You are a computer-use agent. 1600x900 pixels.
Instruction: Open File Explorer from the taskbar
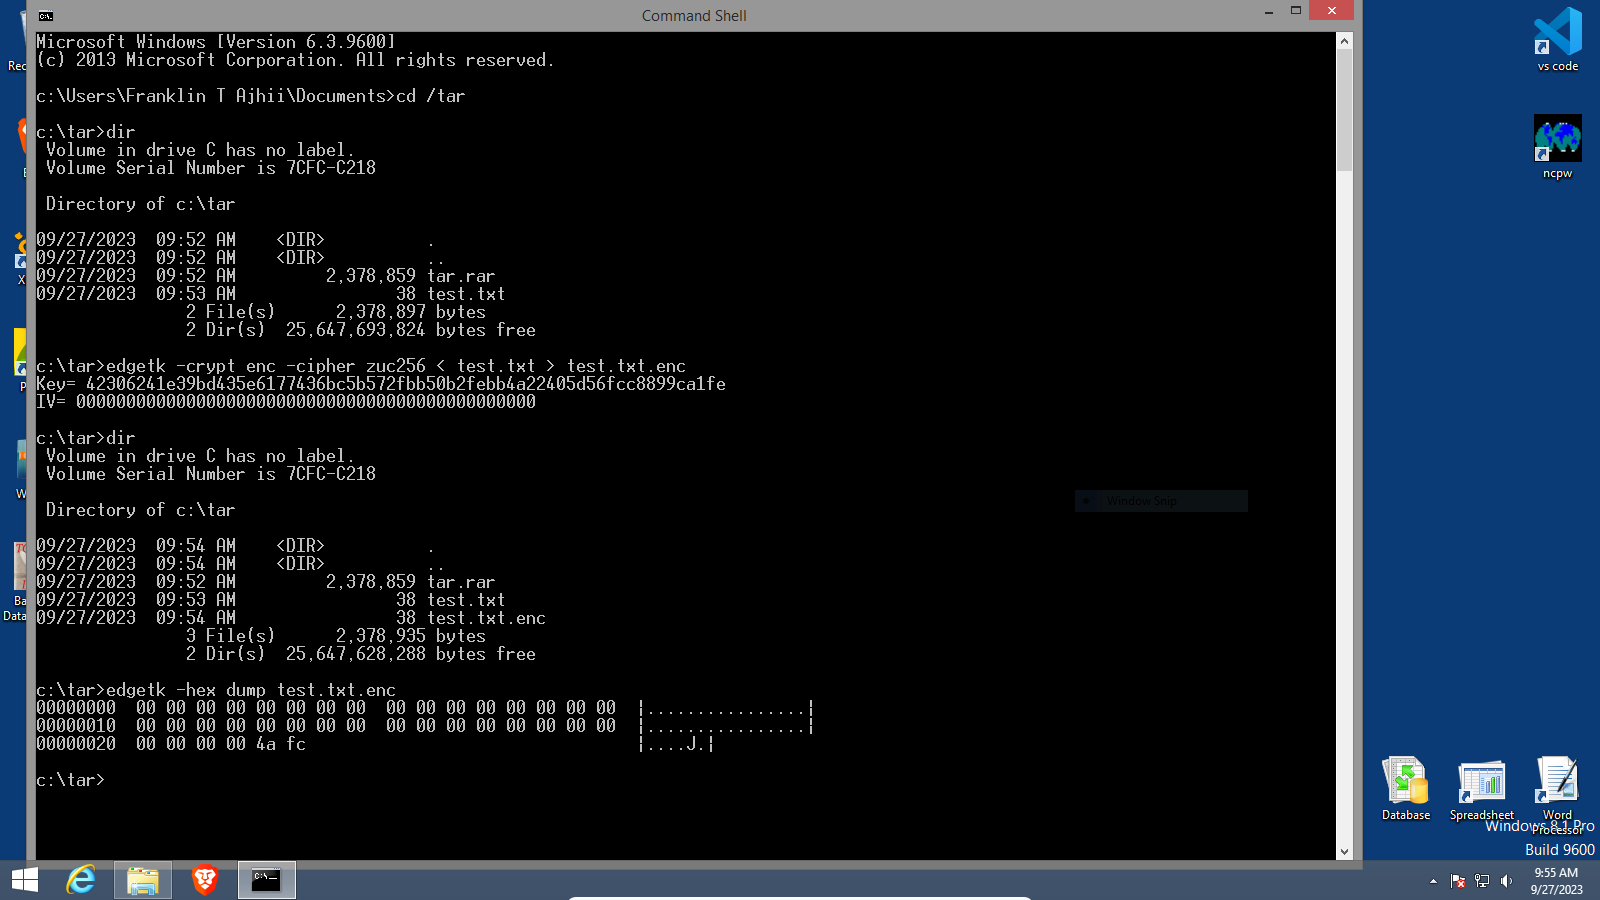(143, 880)
